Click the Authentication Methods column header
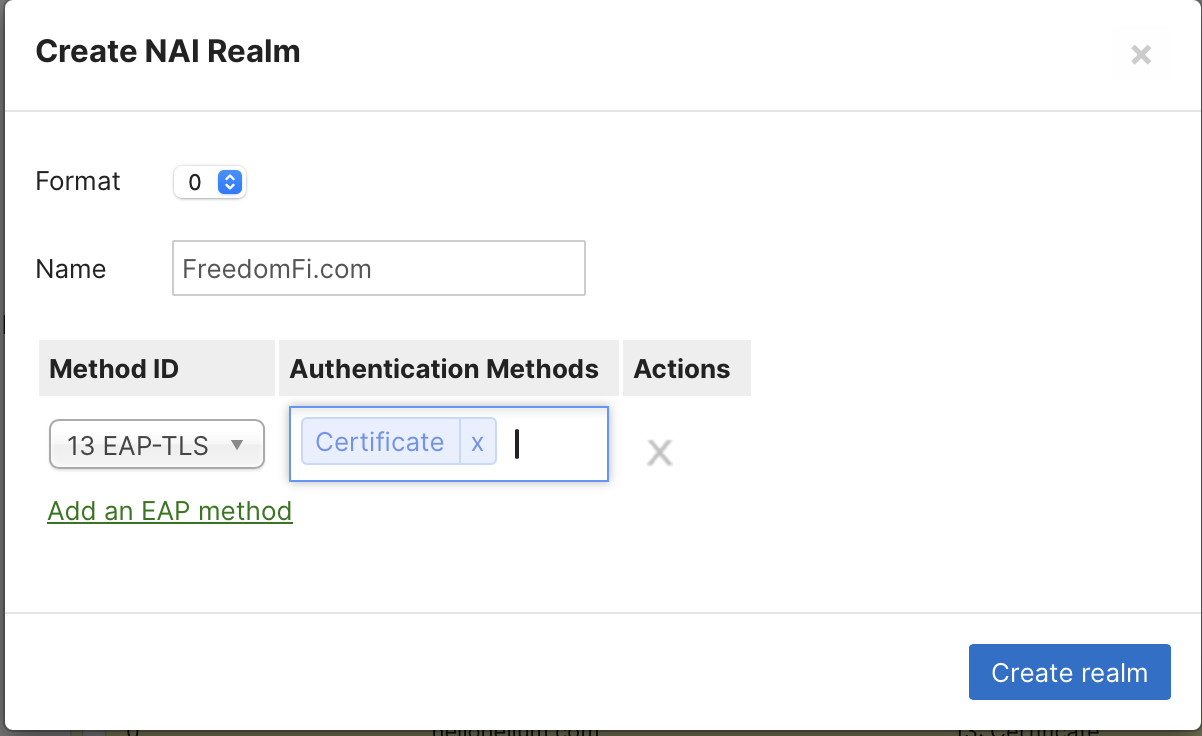 (x=444, y=369)
